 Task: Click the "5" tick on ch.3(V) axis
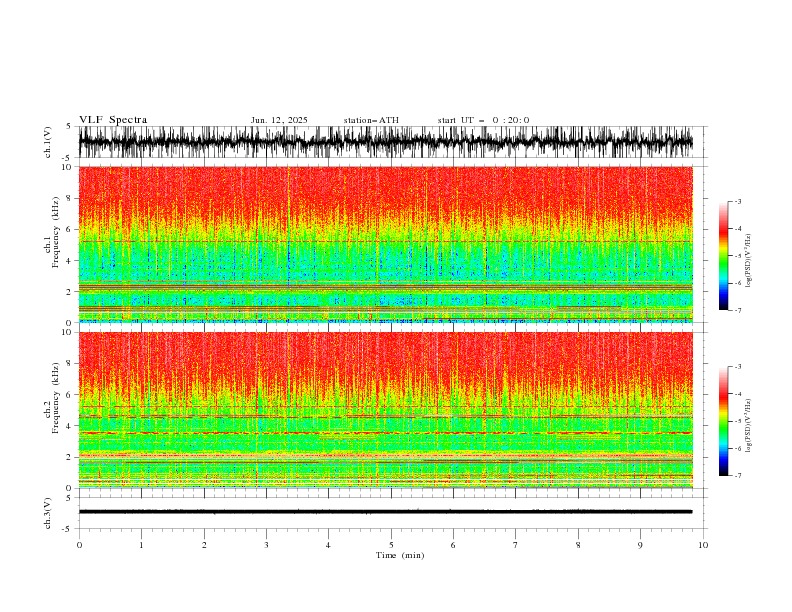[69, 497]
